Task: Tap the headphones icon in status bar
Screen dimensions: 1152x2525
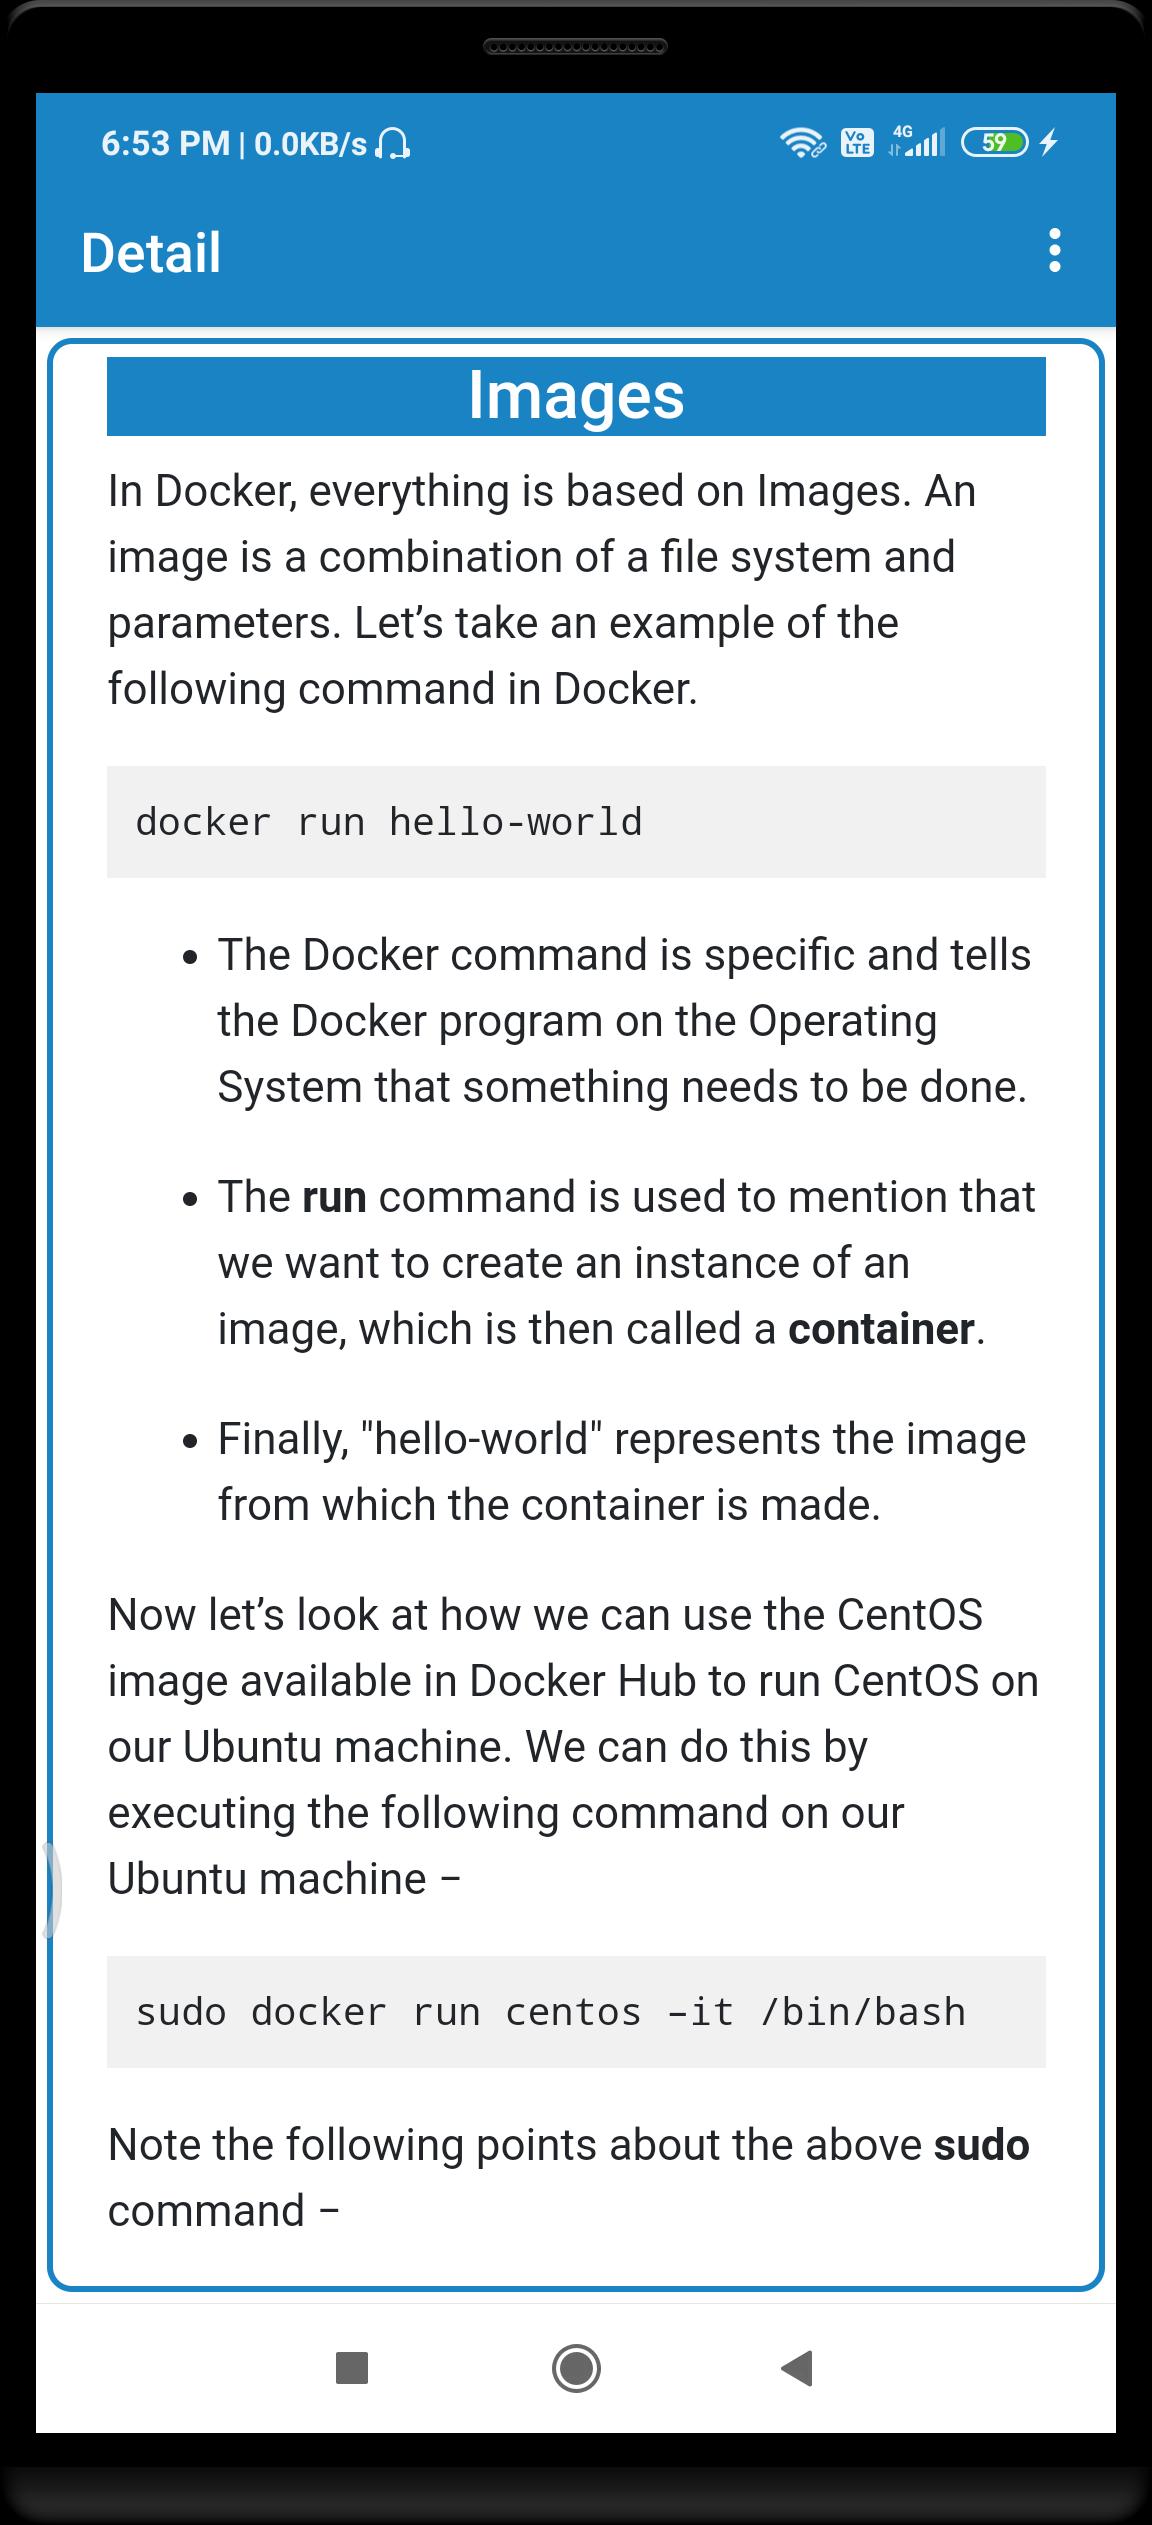Action: 392,144
